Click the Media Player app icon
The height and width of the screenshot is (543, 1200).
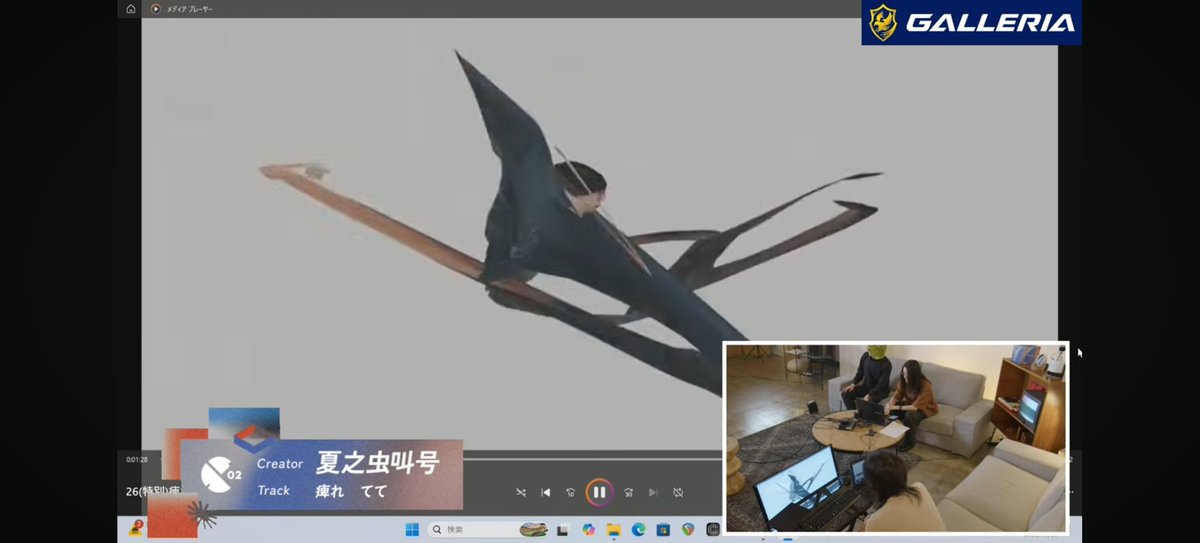point(155,9)
